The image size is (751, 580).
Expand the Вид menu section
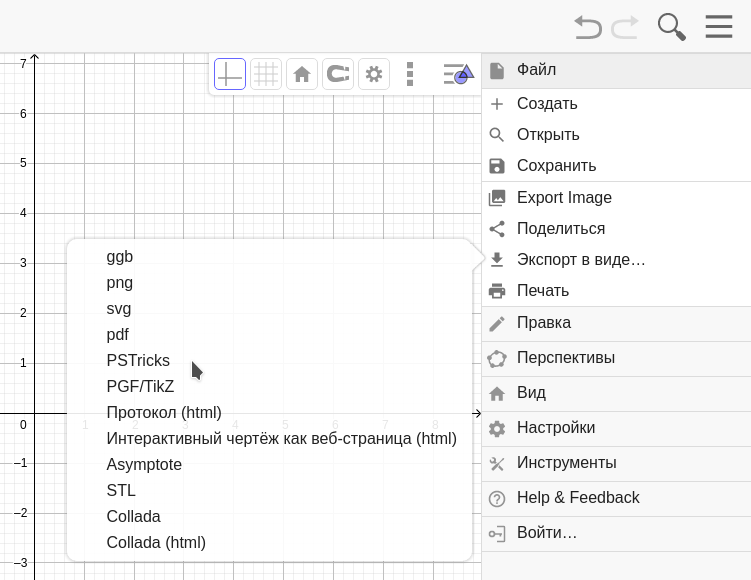(616, 394)
